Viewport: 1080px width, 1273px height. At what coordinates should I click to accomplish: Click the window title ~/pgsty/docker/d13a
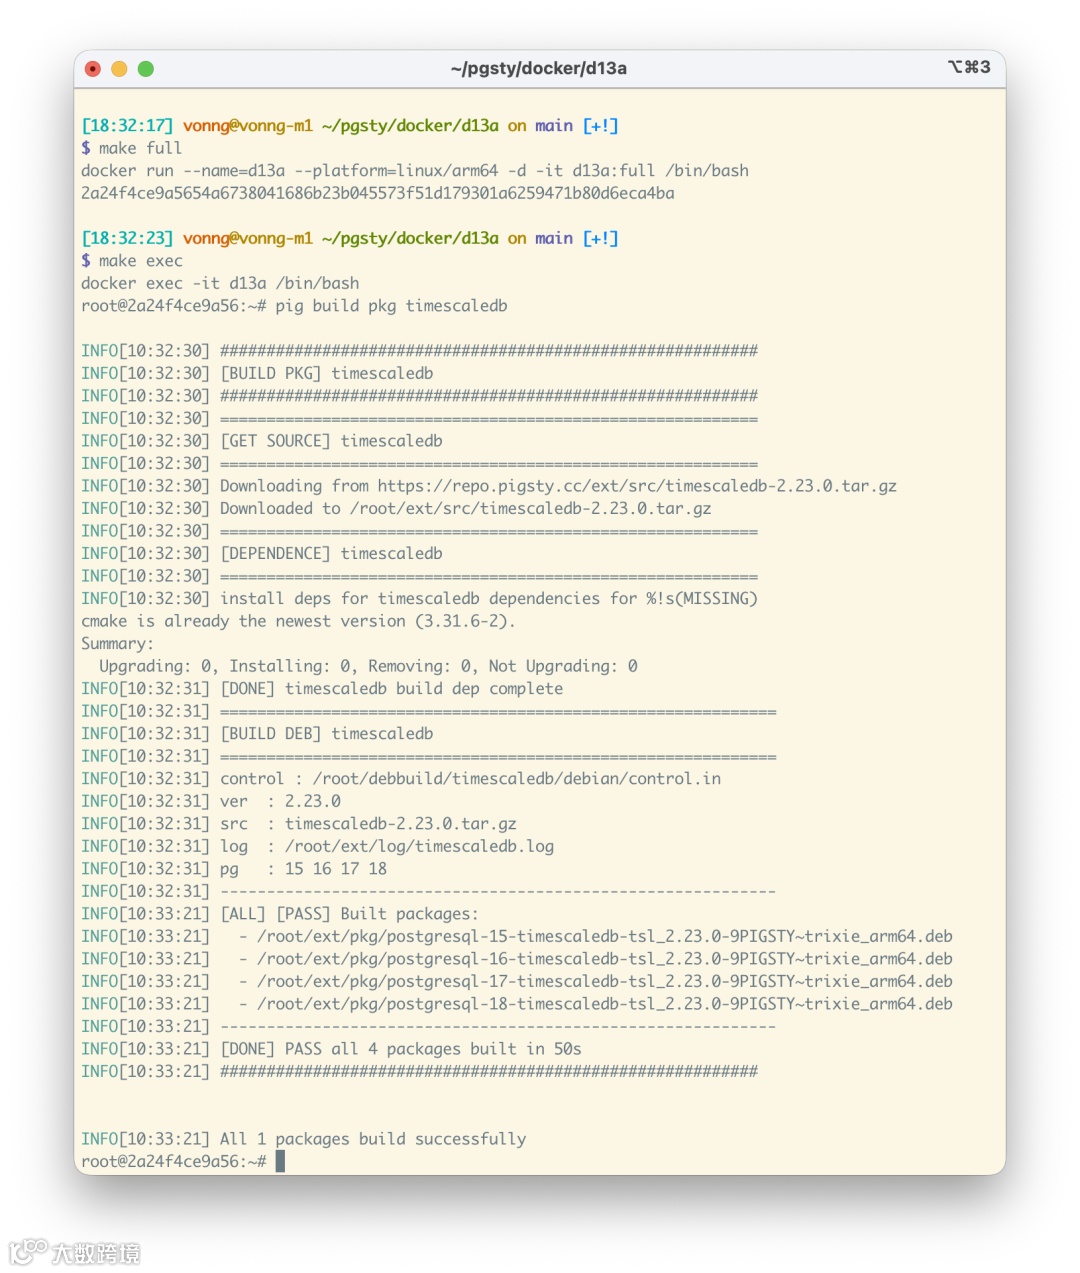[539, 69]
